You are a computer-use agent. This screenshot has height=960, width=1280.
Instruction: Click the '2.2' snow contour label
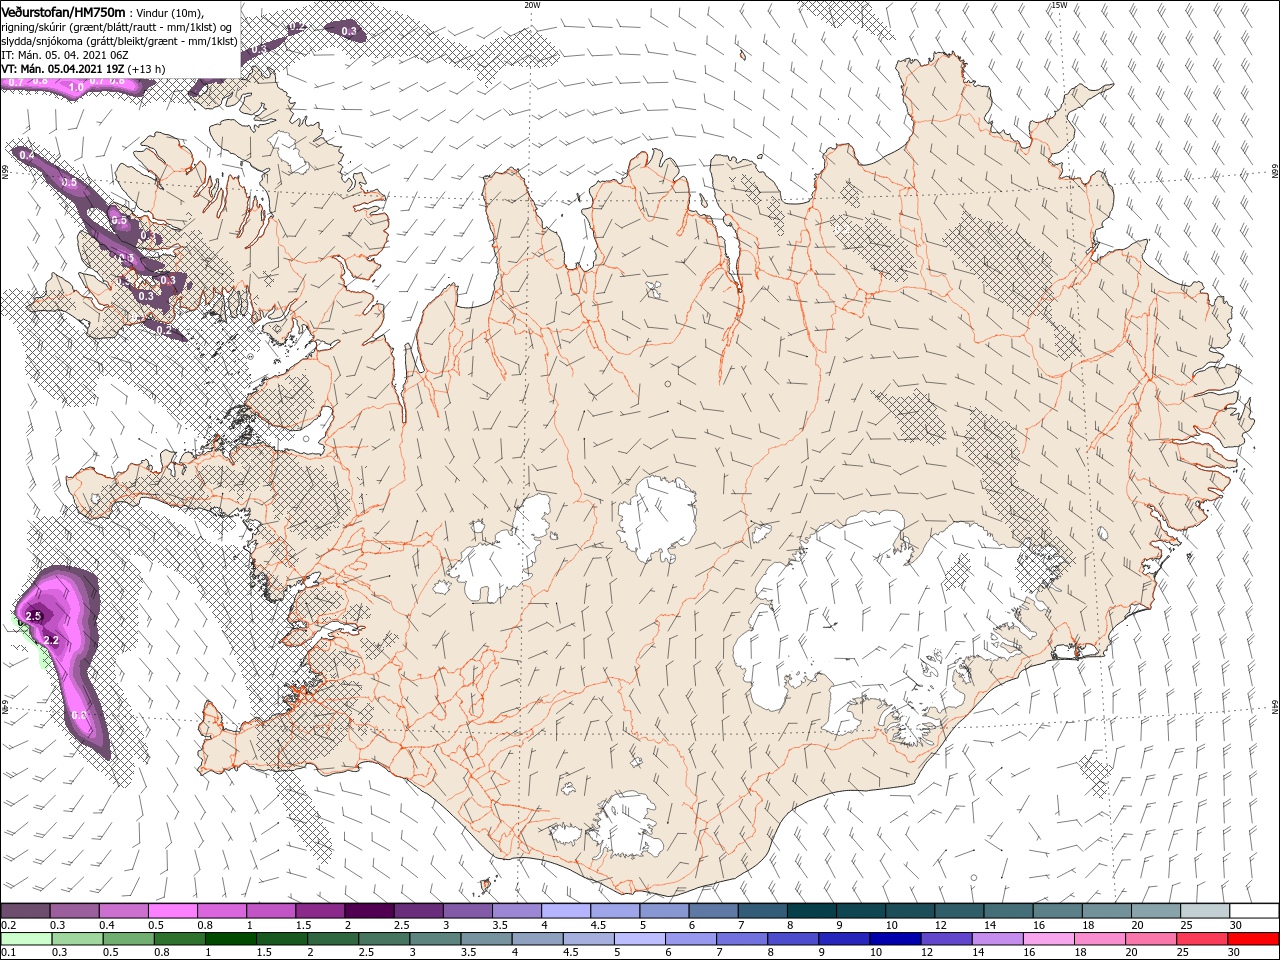coord(53,640)
